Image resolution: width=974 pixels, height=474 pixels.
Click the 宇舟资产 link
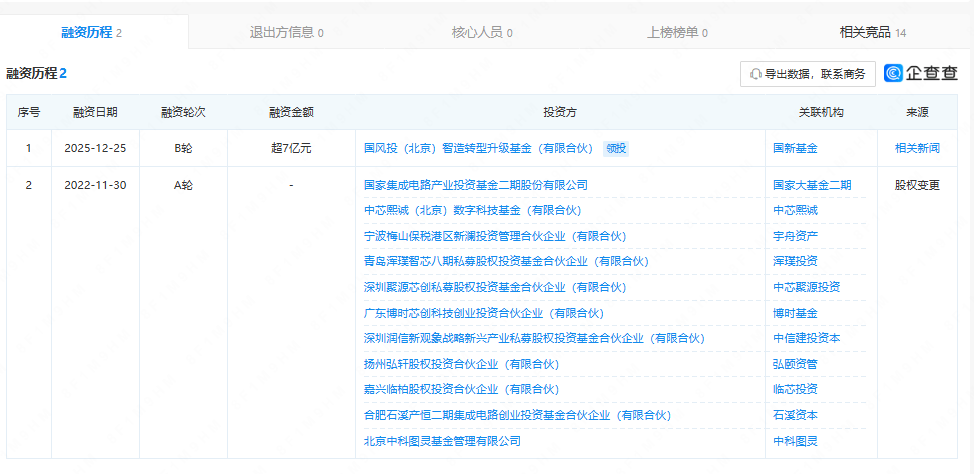click(x=795, y=237)
